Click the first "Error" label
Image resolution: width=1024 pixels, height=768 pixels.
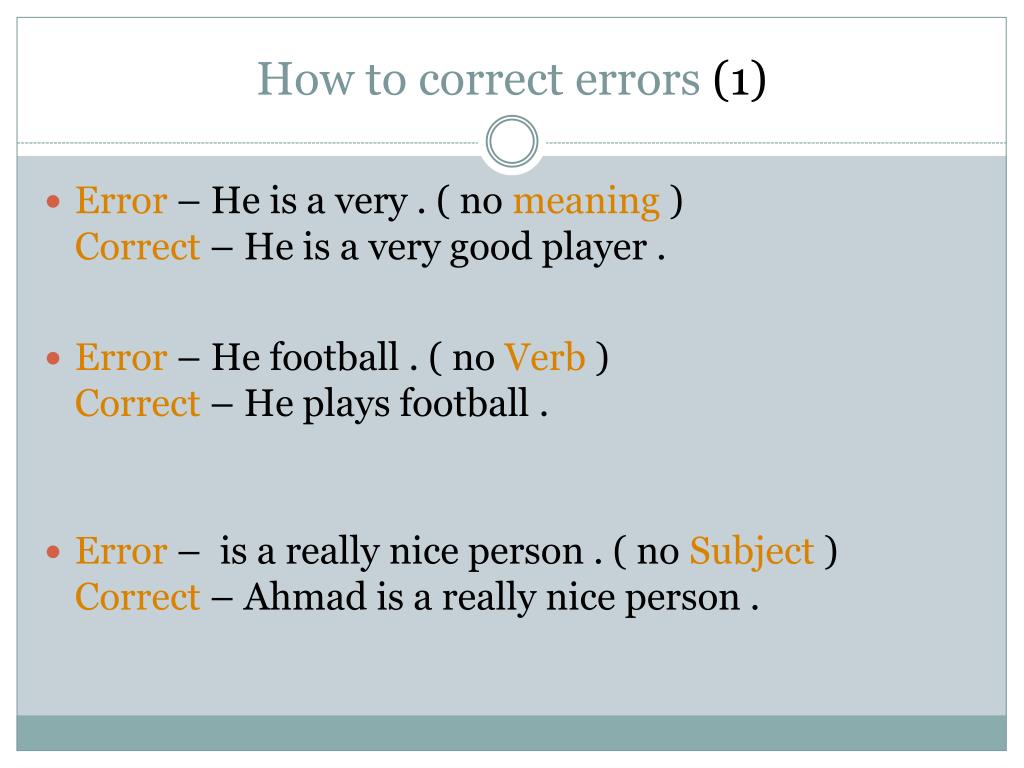(121, 200)
